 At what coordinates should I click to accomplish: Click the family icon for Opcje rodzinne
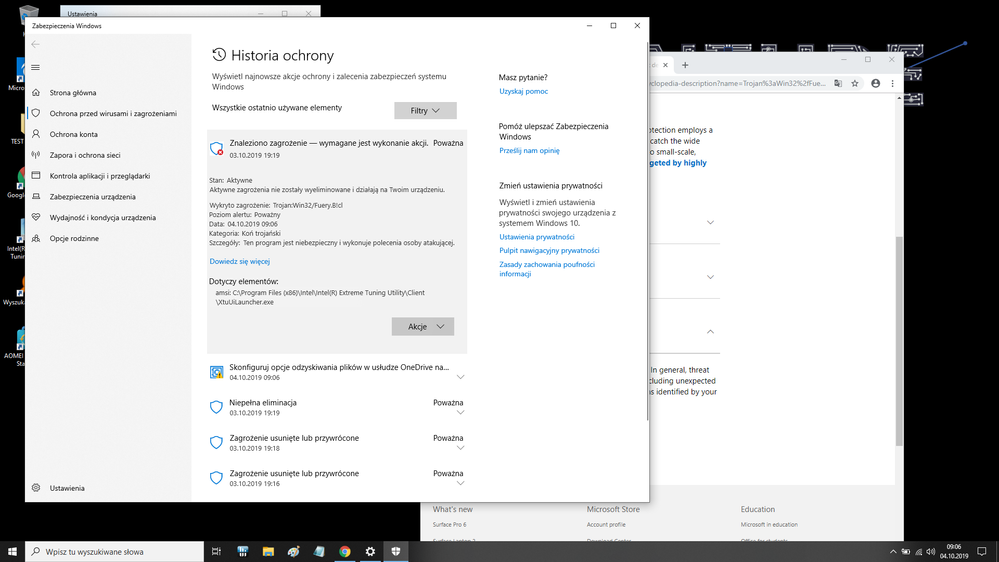pos(36,238)
